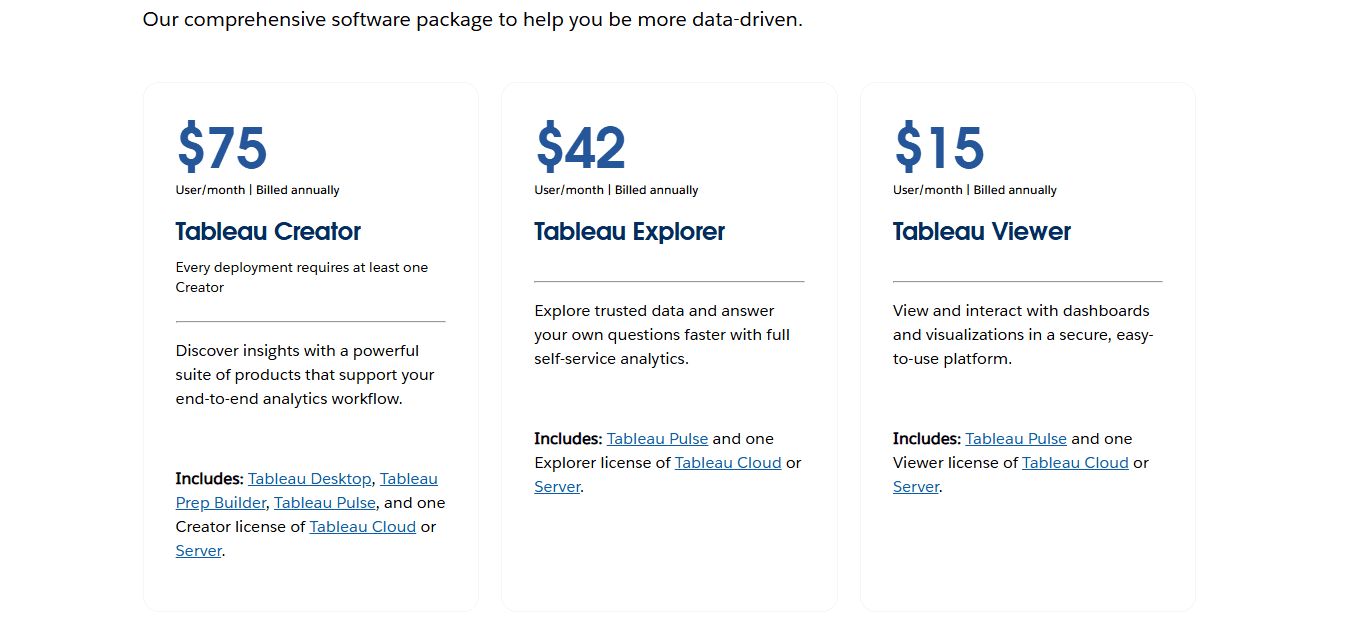Screen dimensions: 1345x637
Task: Open Tableau Cloud from the Explorer card
Action: 727,462
